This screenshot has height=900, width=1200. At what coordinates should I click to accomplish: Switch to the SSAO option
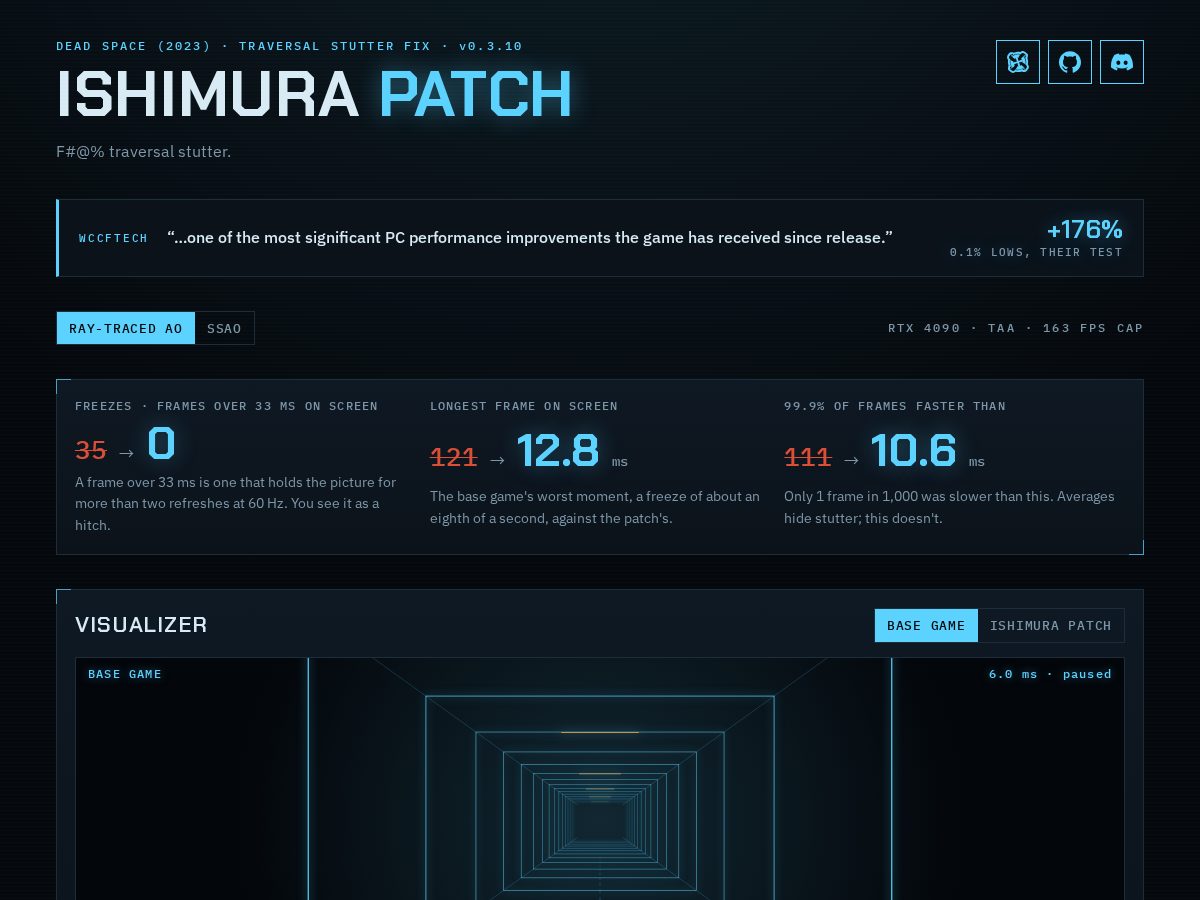click(224, 328)
